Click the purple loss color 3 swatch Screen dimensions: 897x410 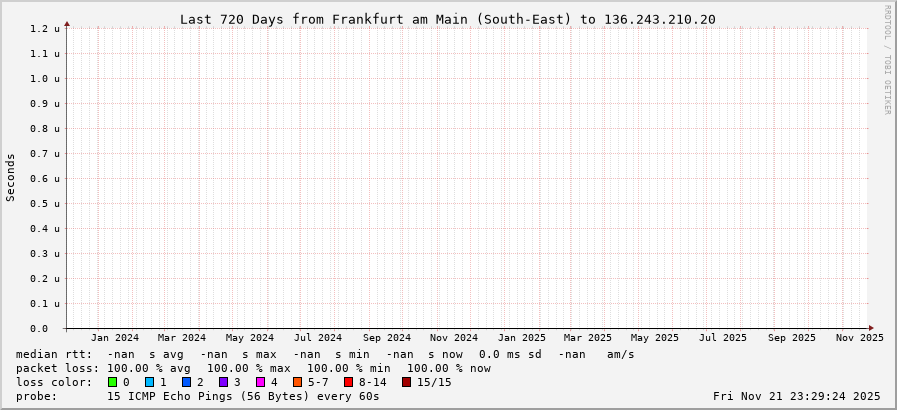(x=224, y=382)
